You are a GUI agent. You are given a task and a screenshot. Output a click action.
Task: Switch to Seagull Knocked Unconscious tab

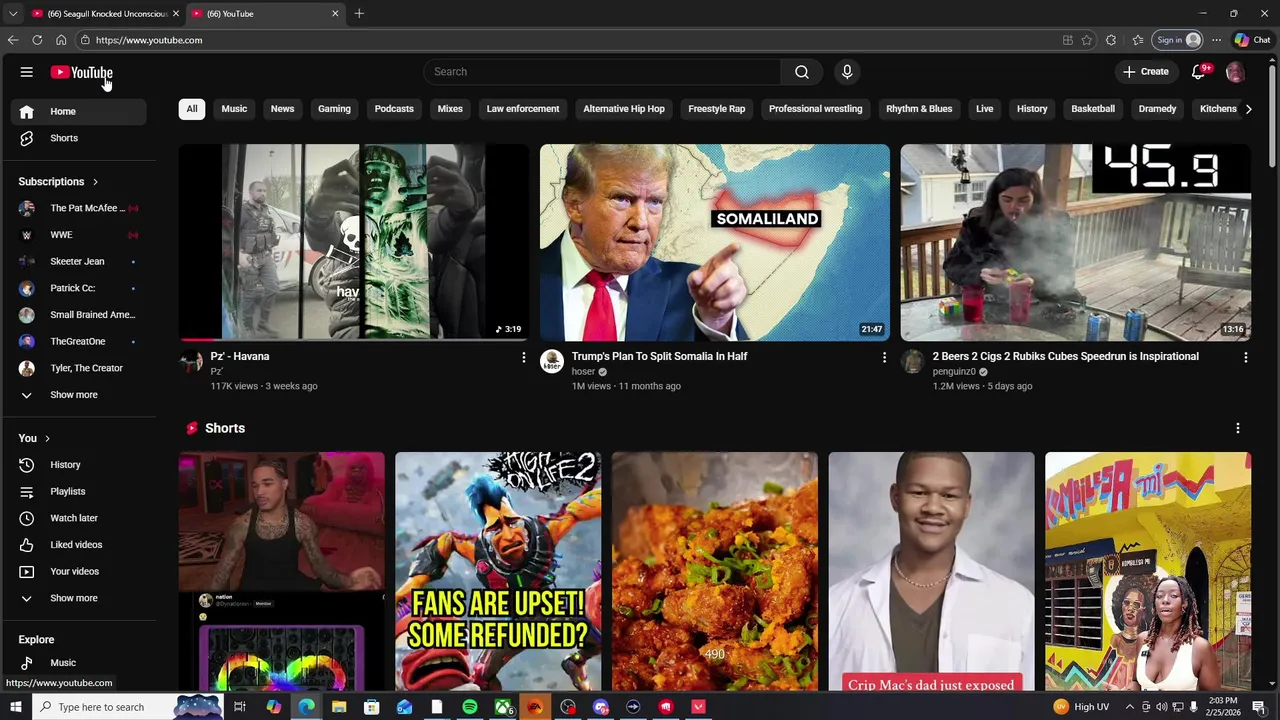[104, 13]
